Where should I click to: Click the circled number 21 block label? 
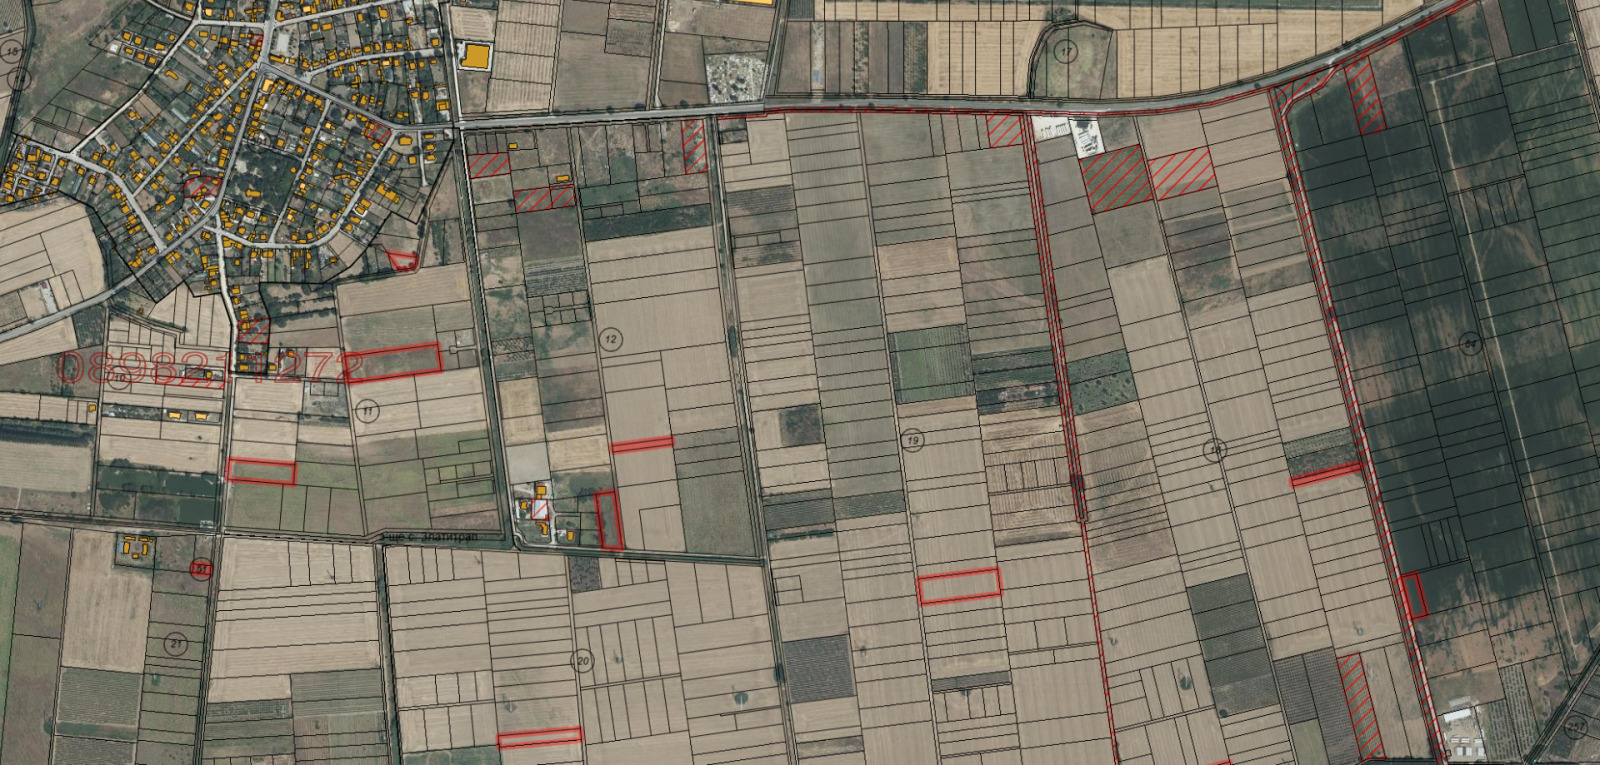coord(177,644)
